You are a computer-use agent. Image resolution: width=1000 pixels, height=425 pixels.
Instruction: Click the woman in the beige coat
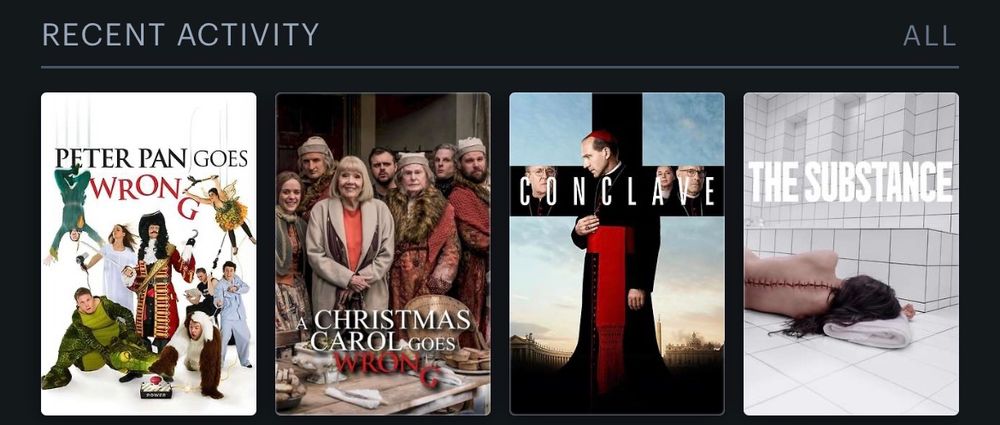pos(350,239)
